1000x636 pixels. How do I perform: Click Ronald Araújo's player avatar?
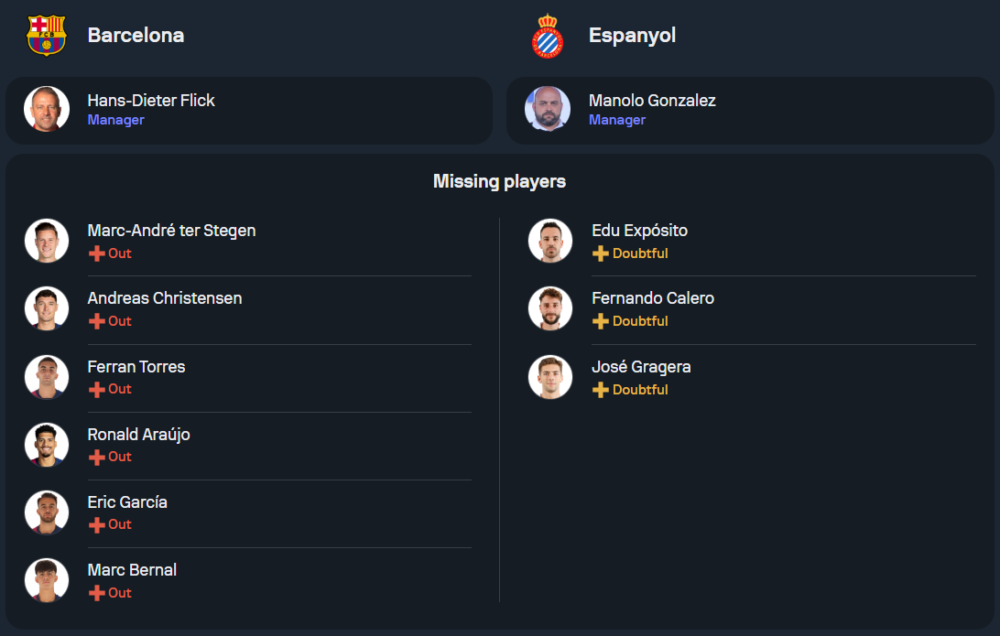(x=47, y=445)
